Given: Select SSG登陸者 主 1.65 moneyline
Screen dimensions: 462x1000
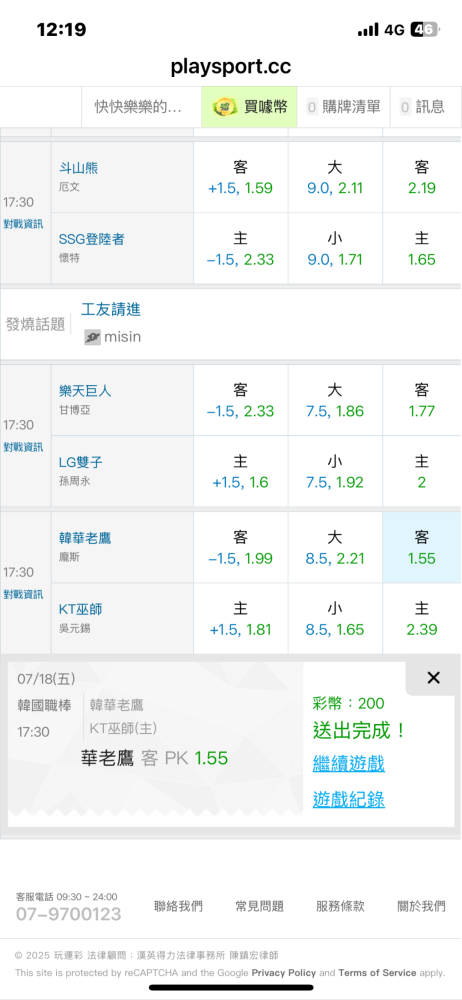Looking at the screenshot, I should 422,249.
